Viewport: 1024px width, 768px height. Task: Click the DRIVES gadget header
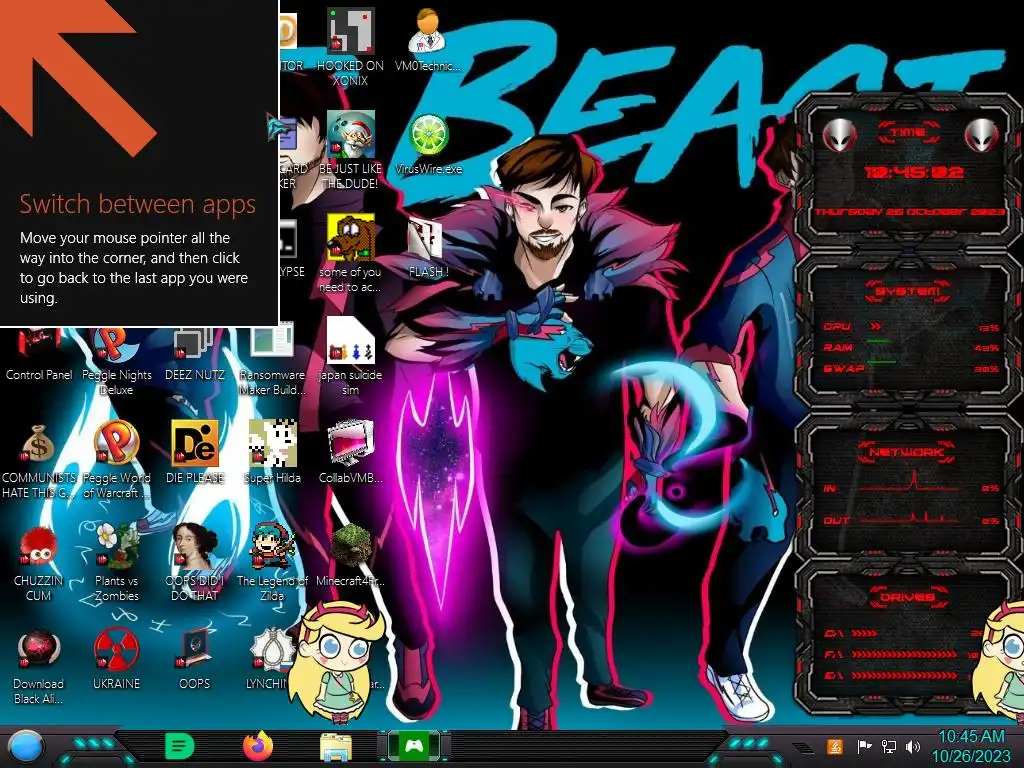(x=906, y=597)
